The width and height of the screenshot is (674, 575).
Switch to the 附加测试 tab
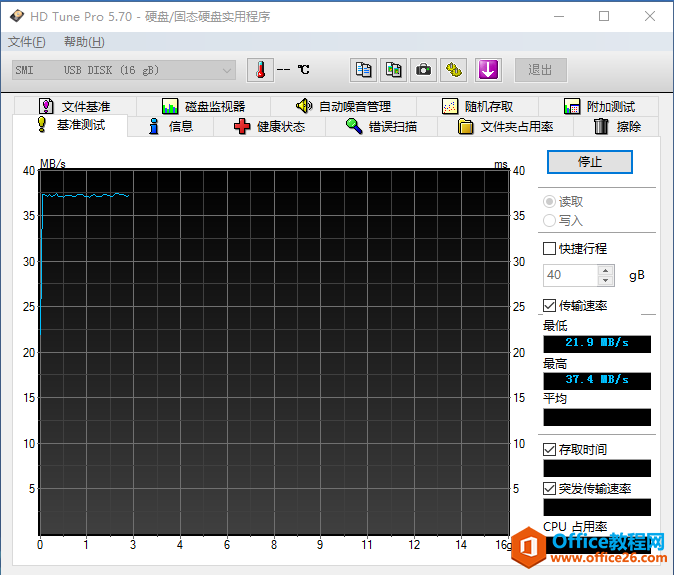pos(599,106)
